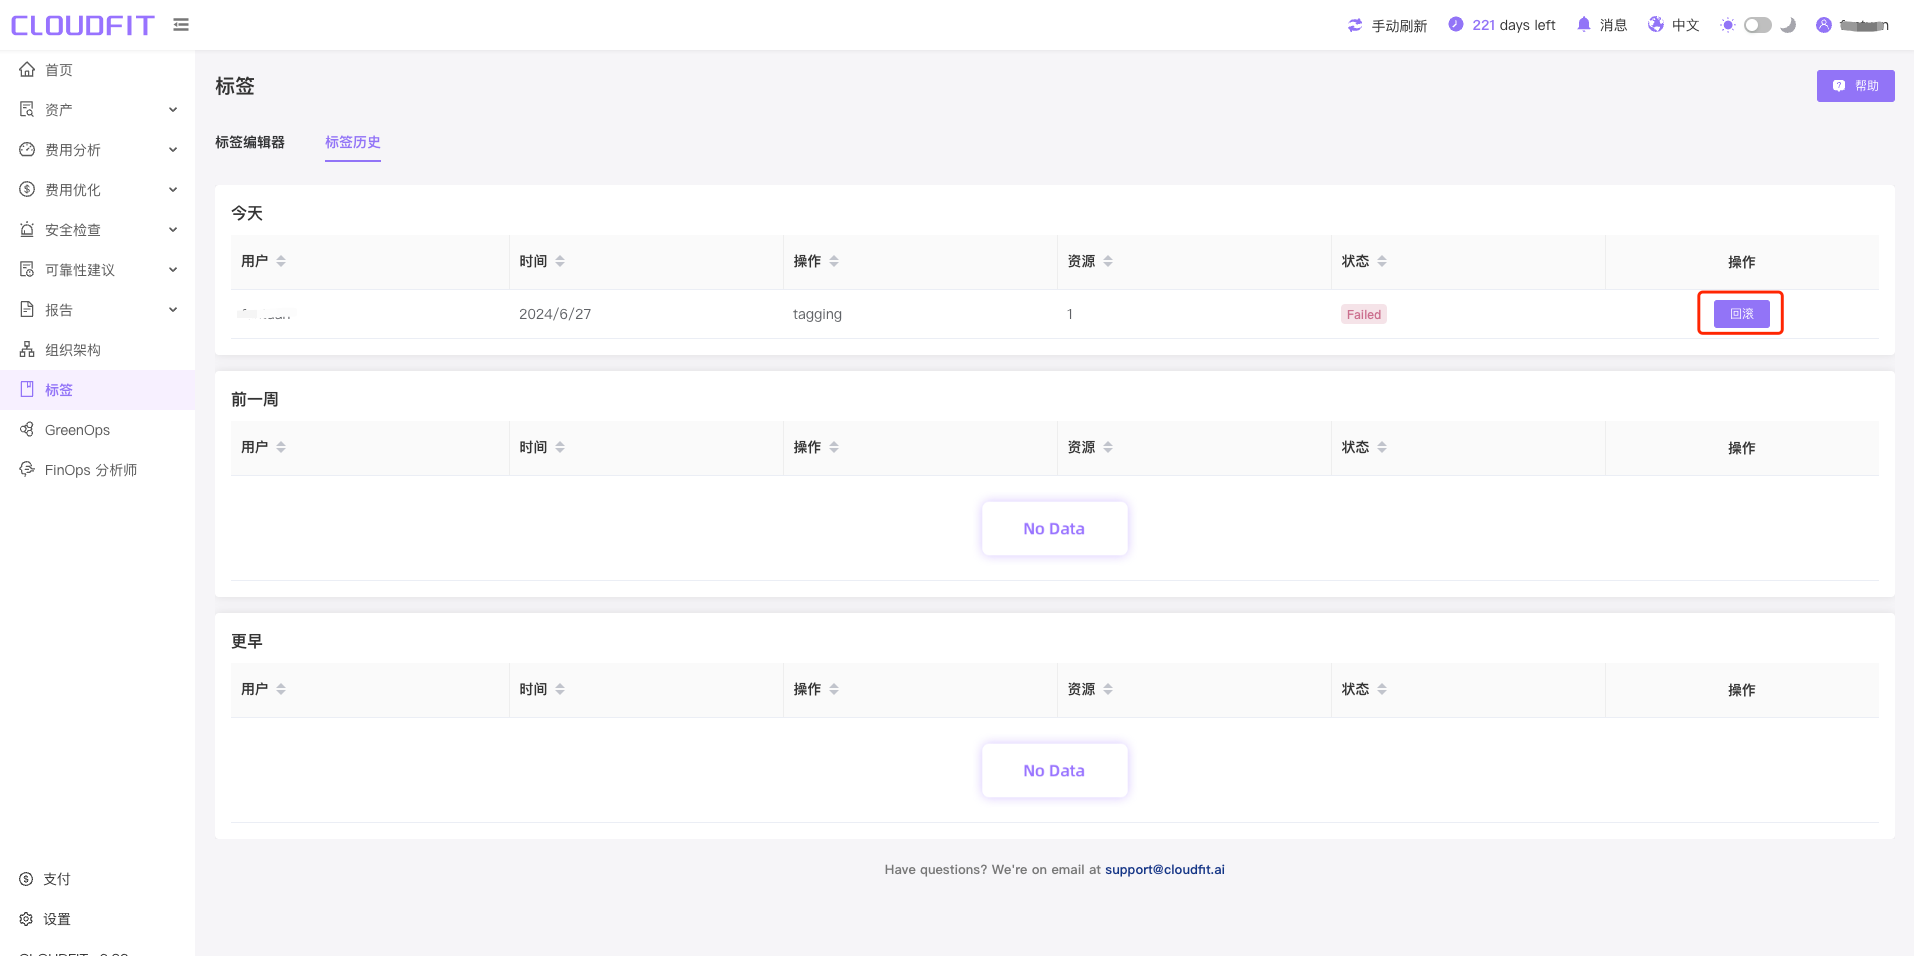Select the 标签历史 tab
This screenshot has height=956, width=1914.
(353, 142)
